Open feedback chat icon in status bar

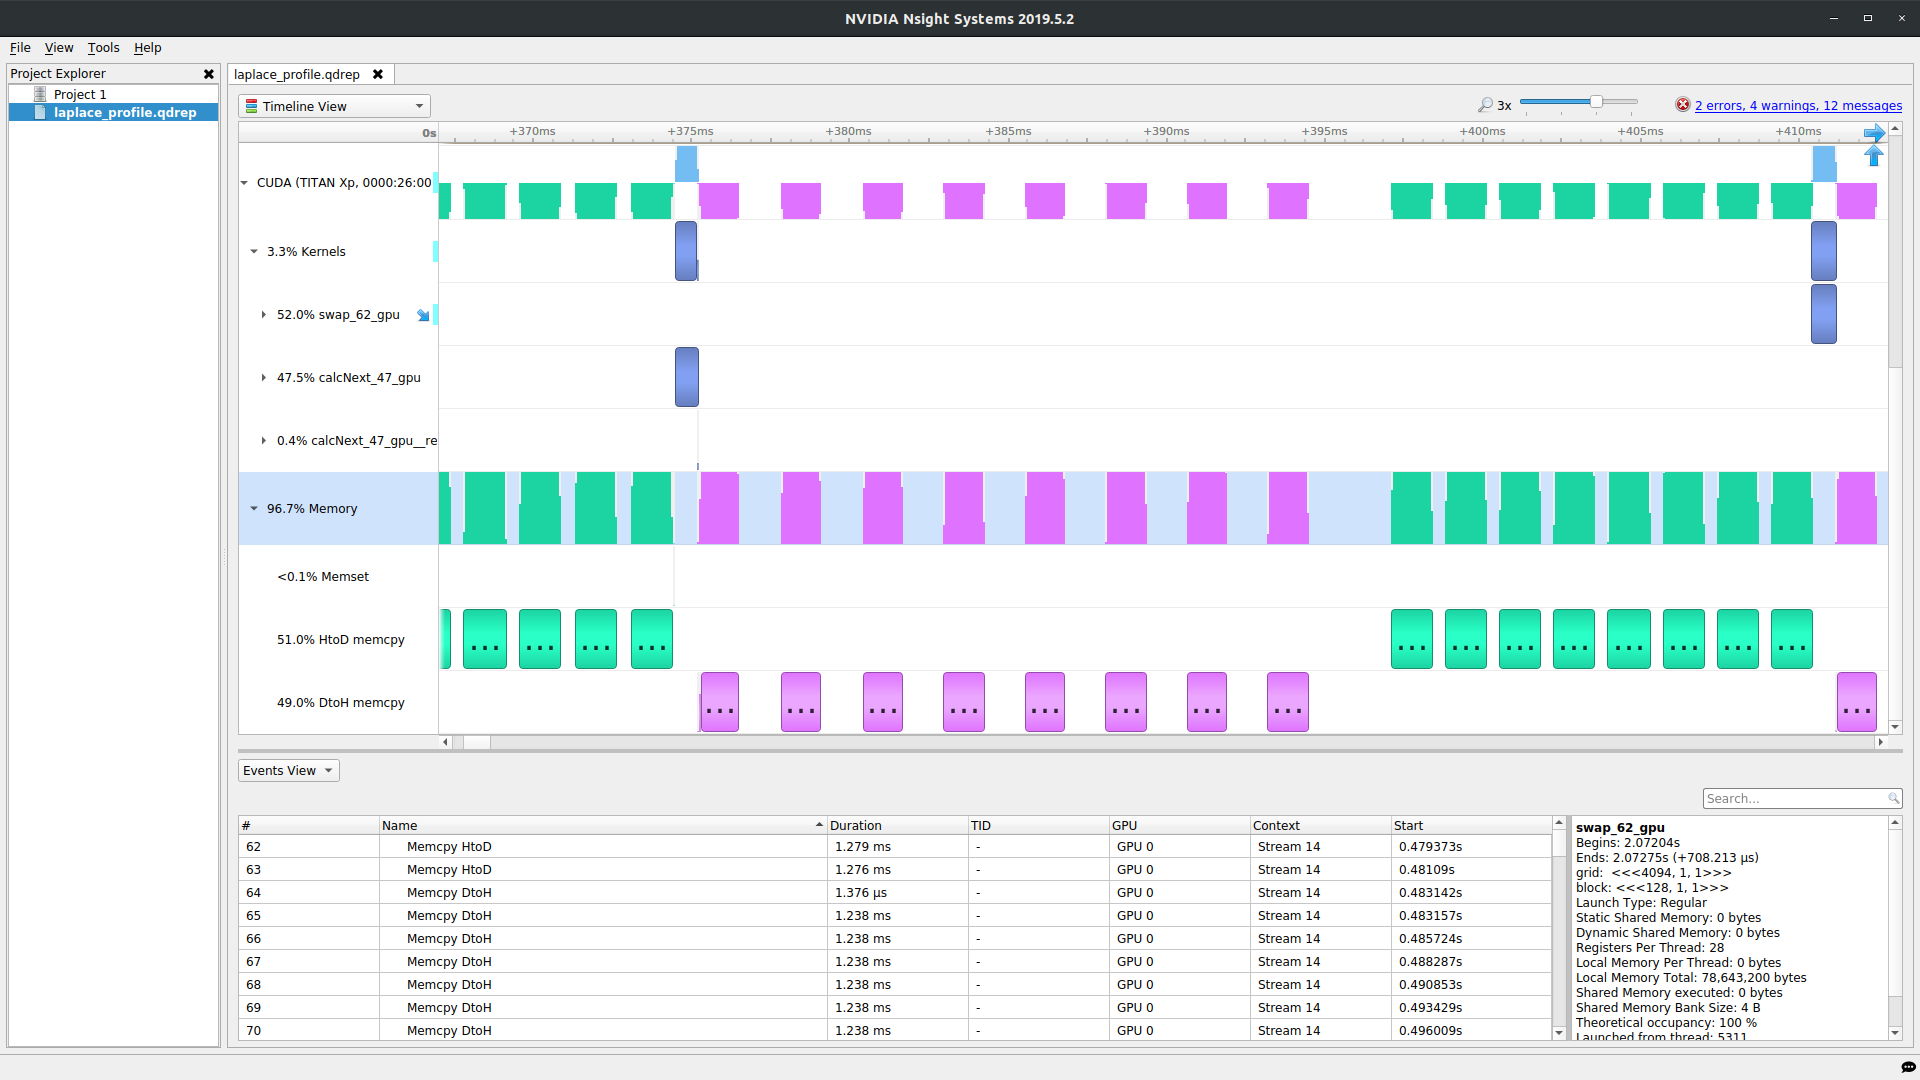click(1908, 1067)
